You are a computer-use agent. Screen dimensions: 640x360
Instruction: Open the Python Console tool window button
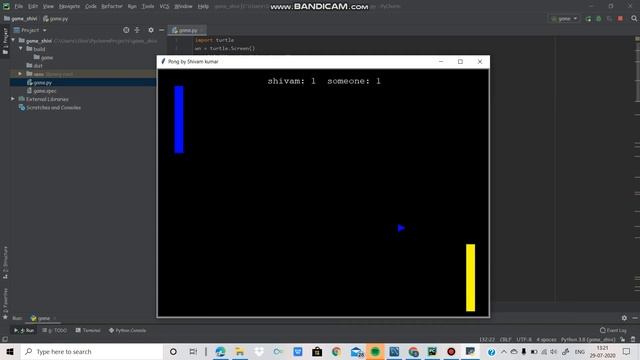(127, 330)
